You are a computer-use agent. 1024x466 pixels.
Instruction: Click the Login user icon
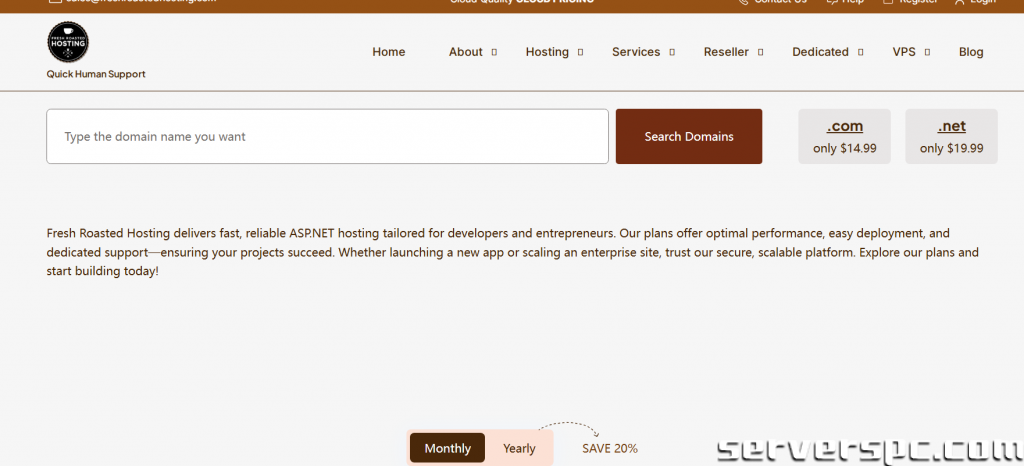pyautogui.click(x=959, y=2)
